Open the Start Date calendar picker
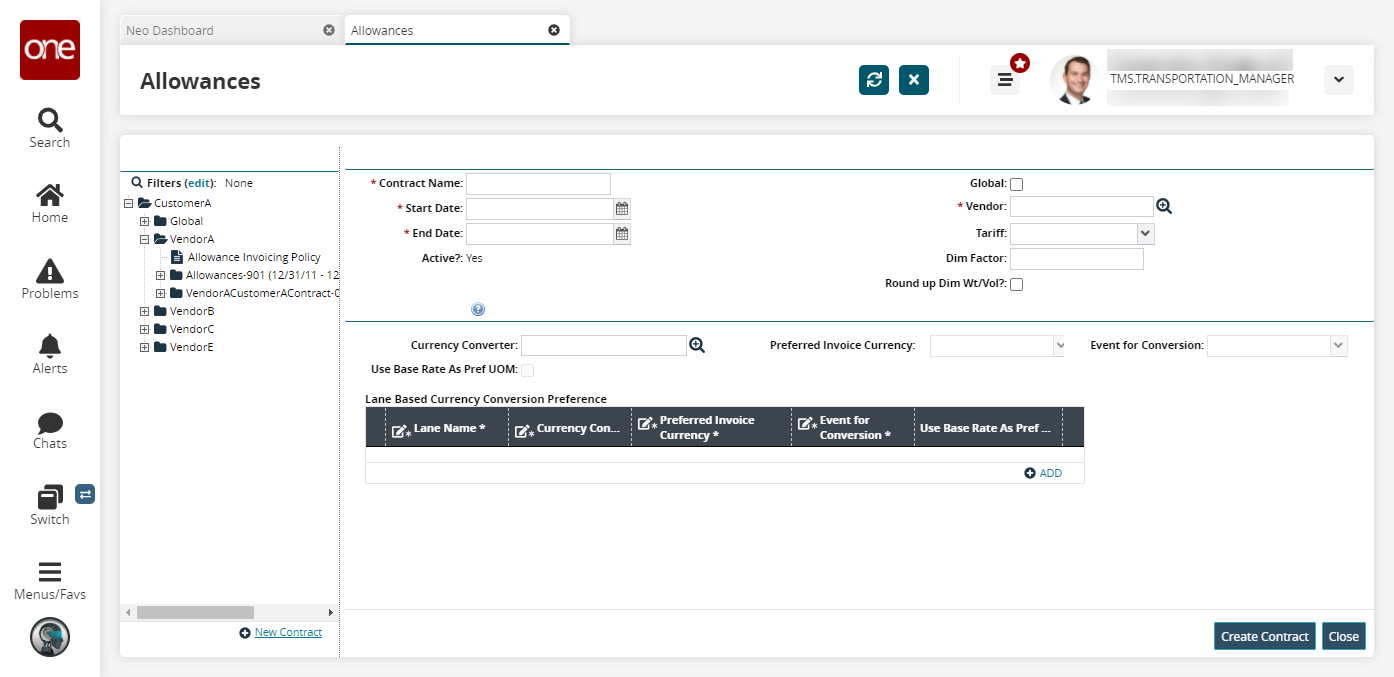Screen dimensions: 1394x677 (622, 208)
